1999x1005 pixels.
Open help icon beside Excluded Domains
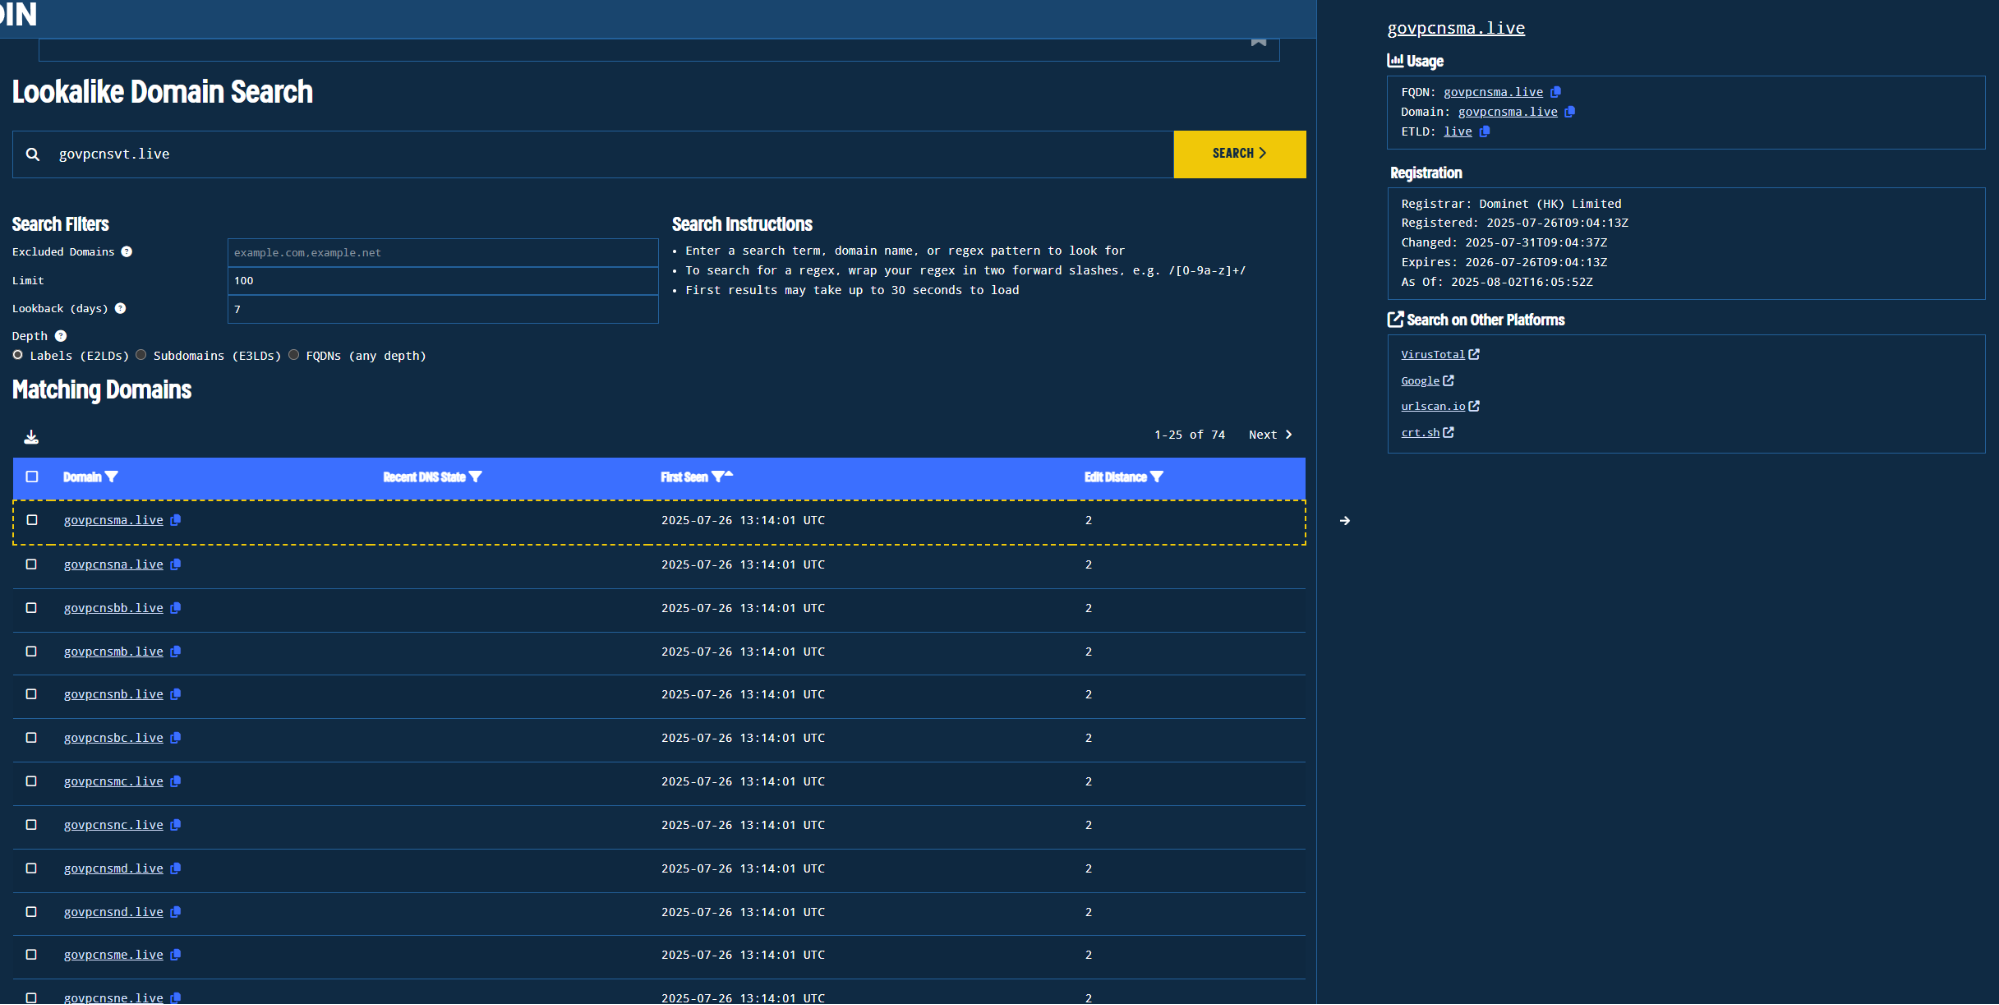point(127,252)
